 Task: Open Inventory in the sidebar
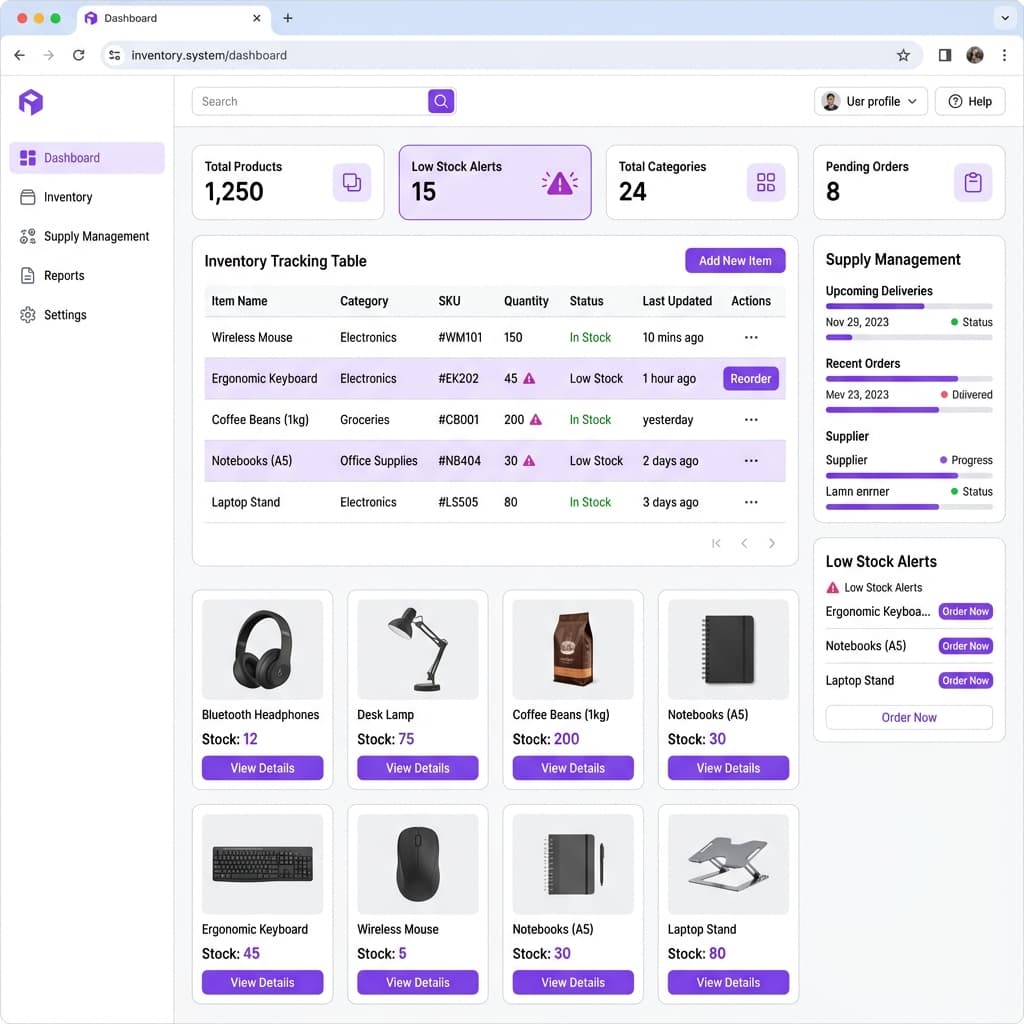68,197
